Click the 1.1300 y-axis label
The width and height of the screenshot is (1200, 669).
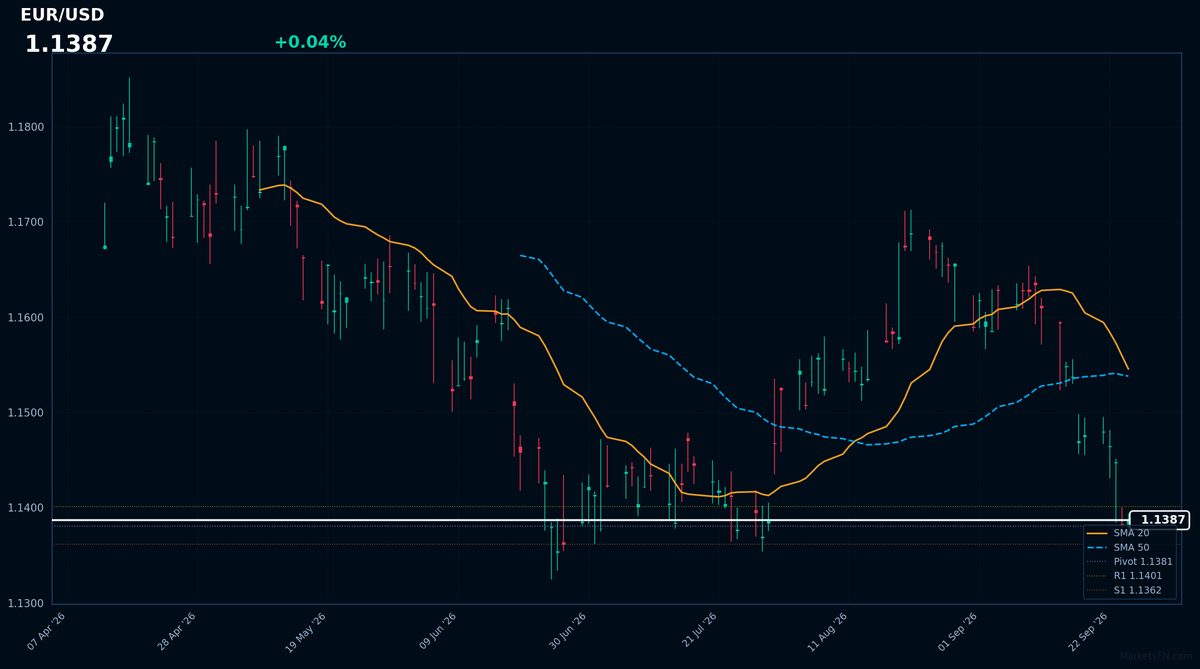[x=25, y=604]
